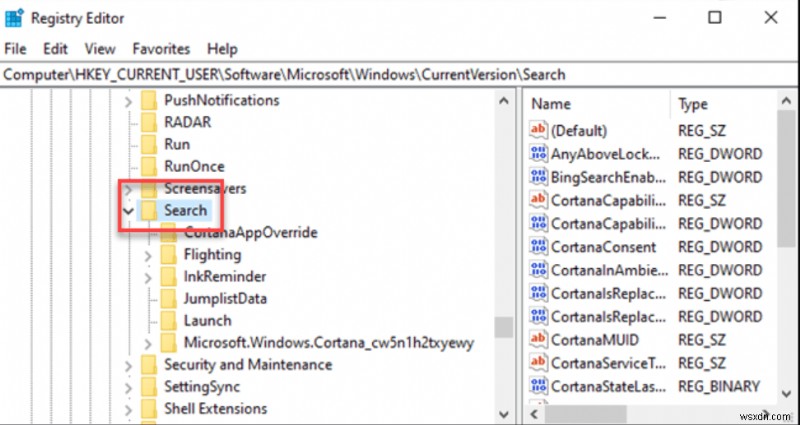
Task: Select the PushNotifications folder icon
Action: (x=148, y=101)
